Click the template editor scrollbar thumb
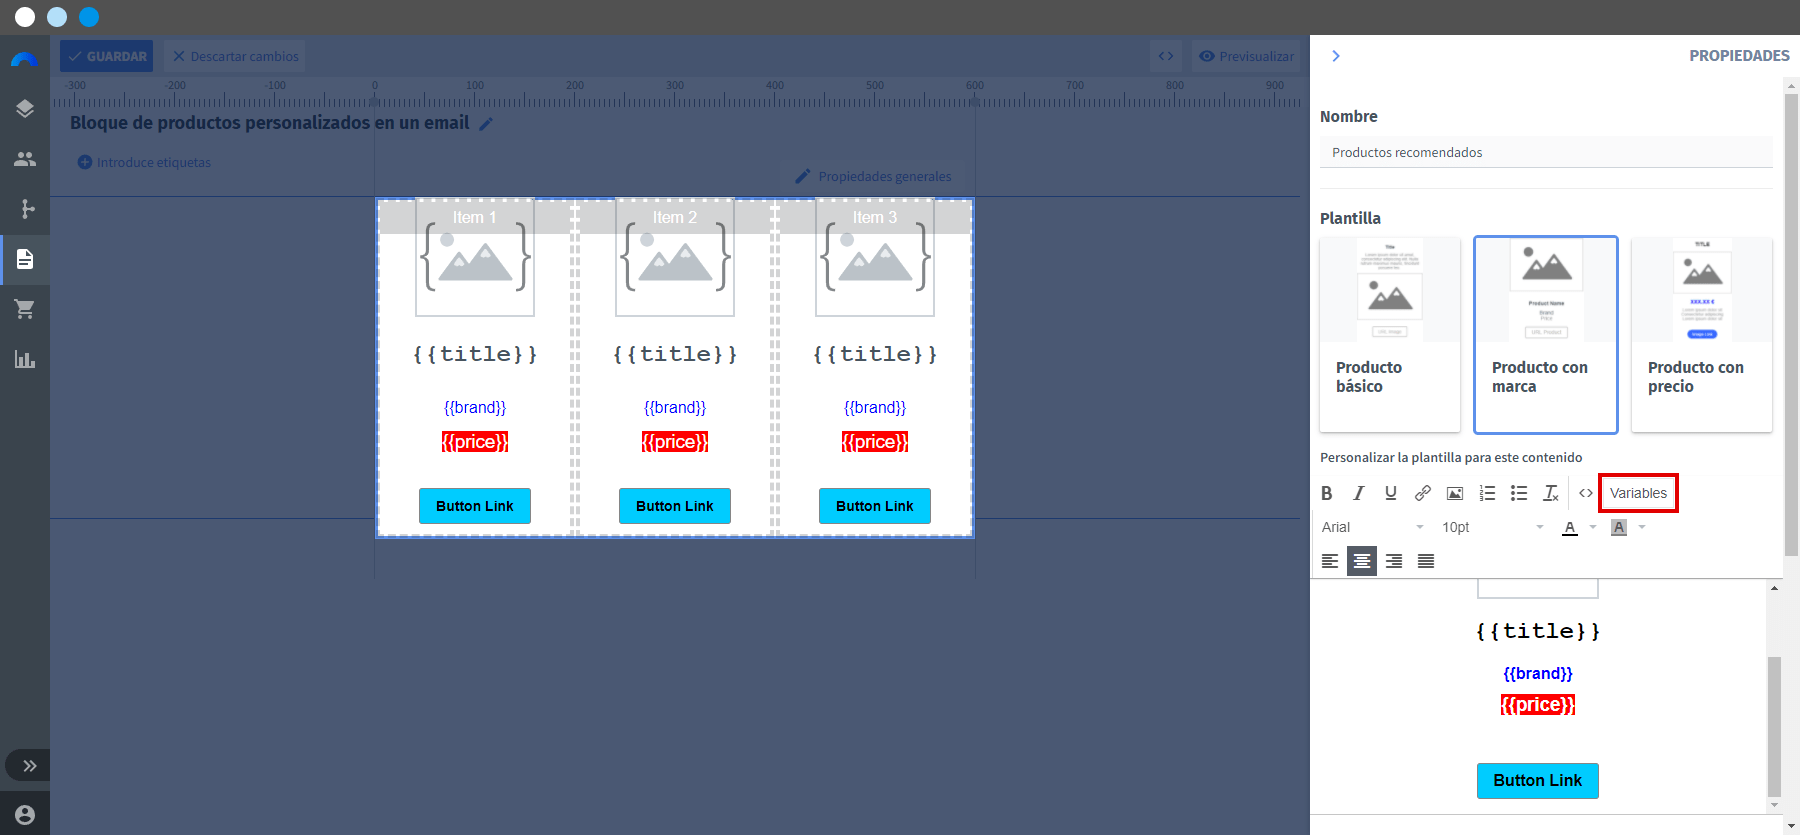Image resolution: width=1800 pixels, height=835 pixels. (1775, 726)
